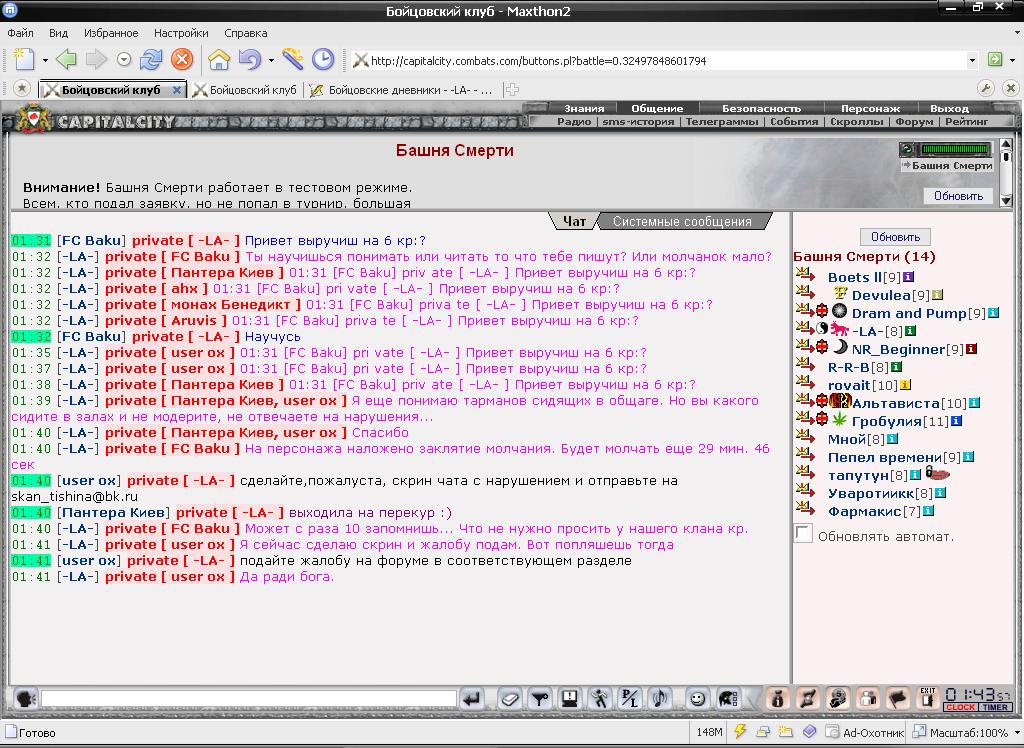Expand the Масштаб:100% zoom dropdown
Screen dimensions: 1024x748
coord(1015,733)
